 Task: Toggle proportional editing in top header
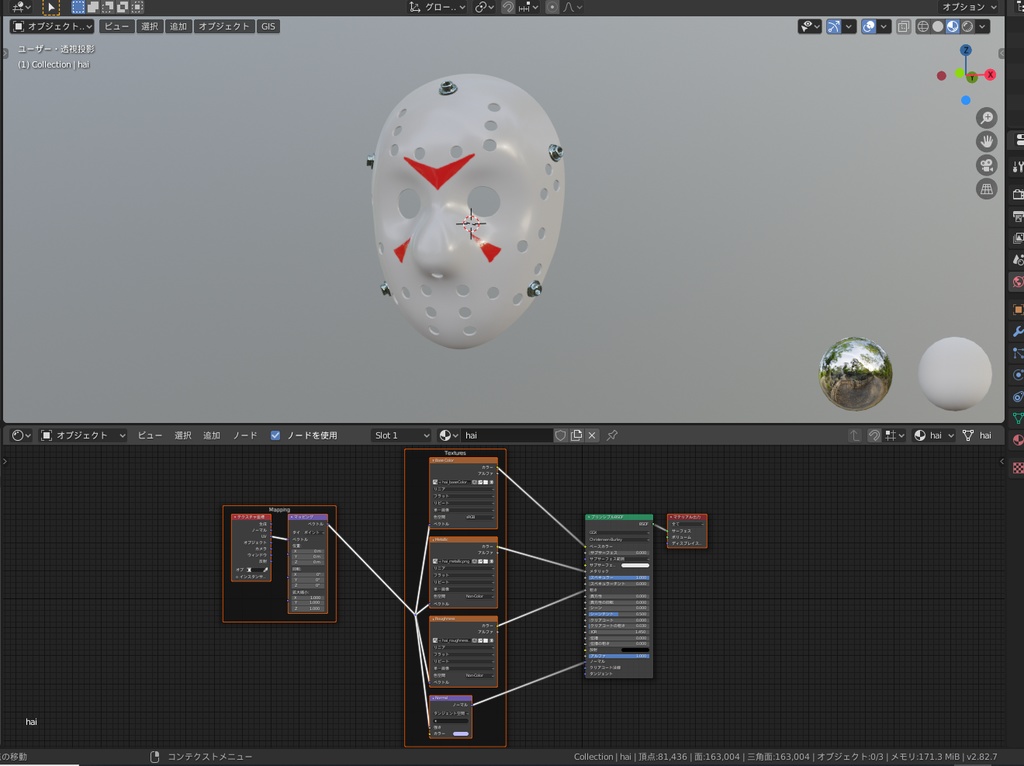[552, 7]
